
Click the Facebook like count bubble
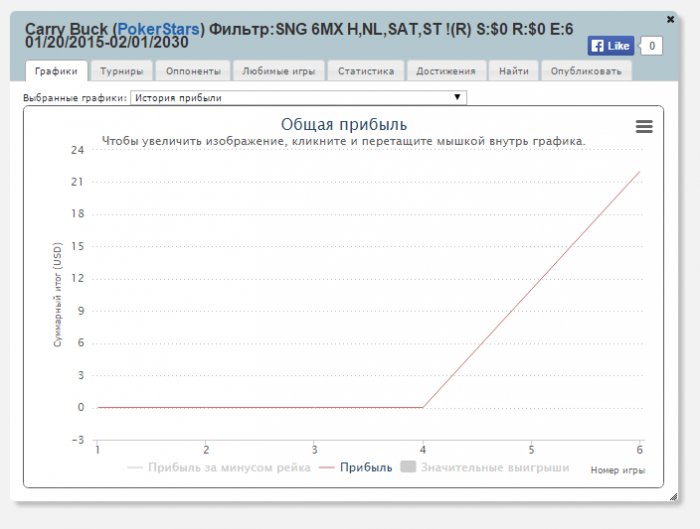(651, 46)
